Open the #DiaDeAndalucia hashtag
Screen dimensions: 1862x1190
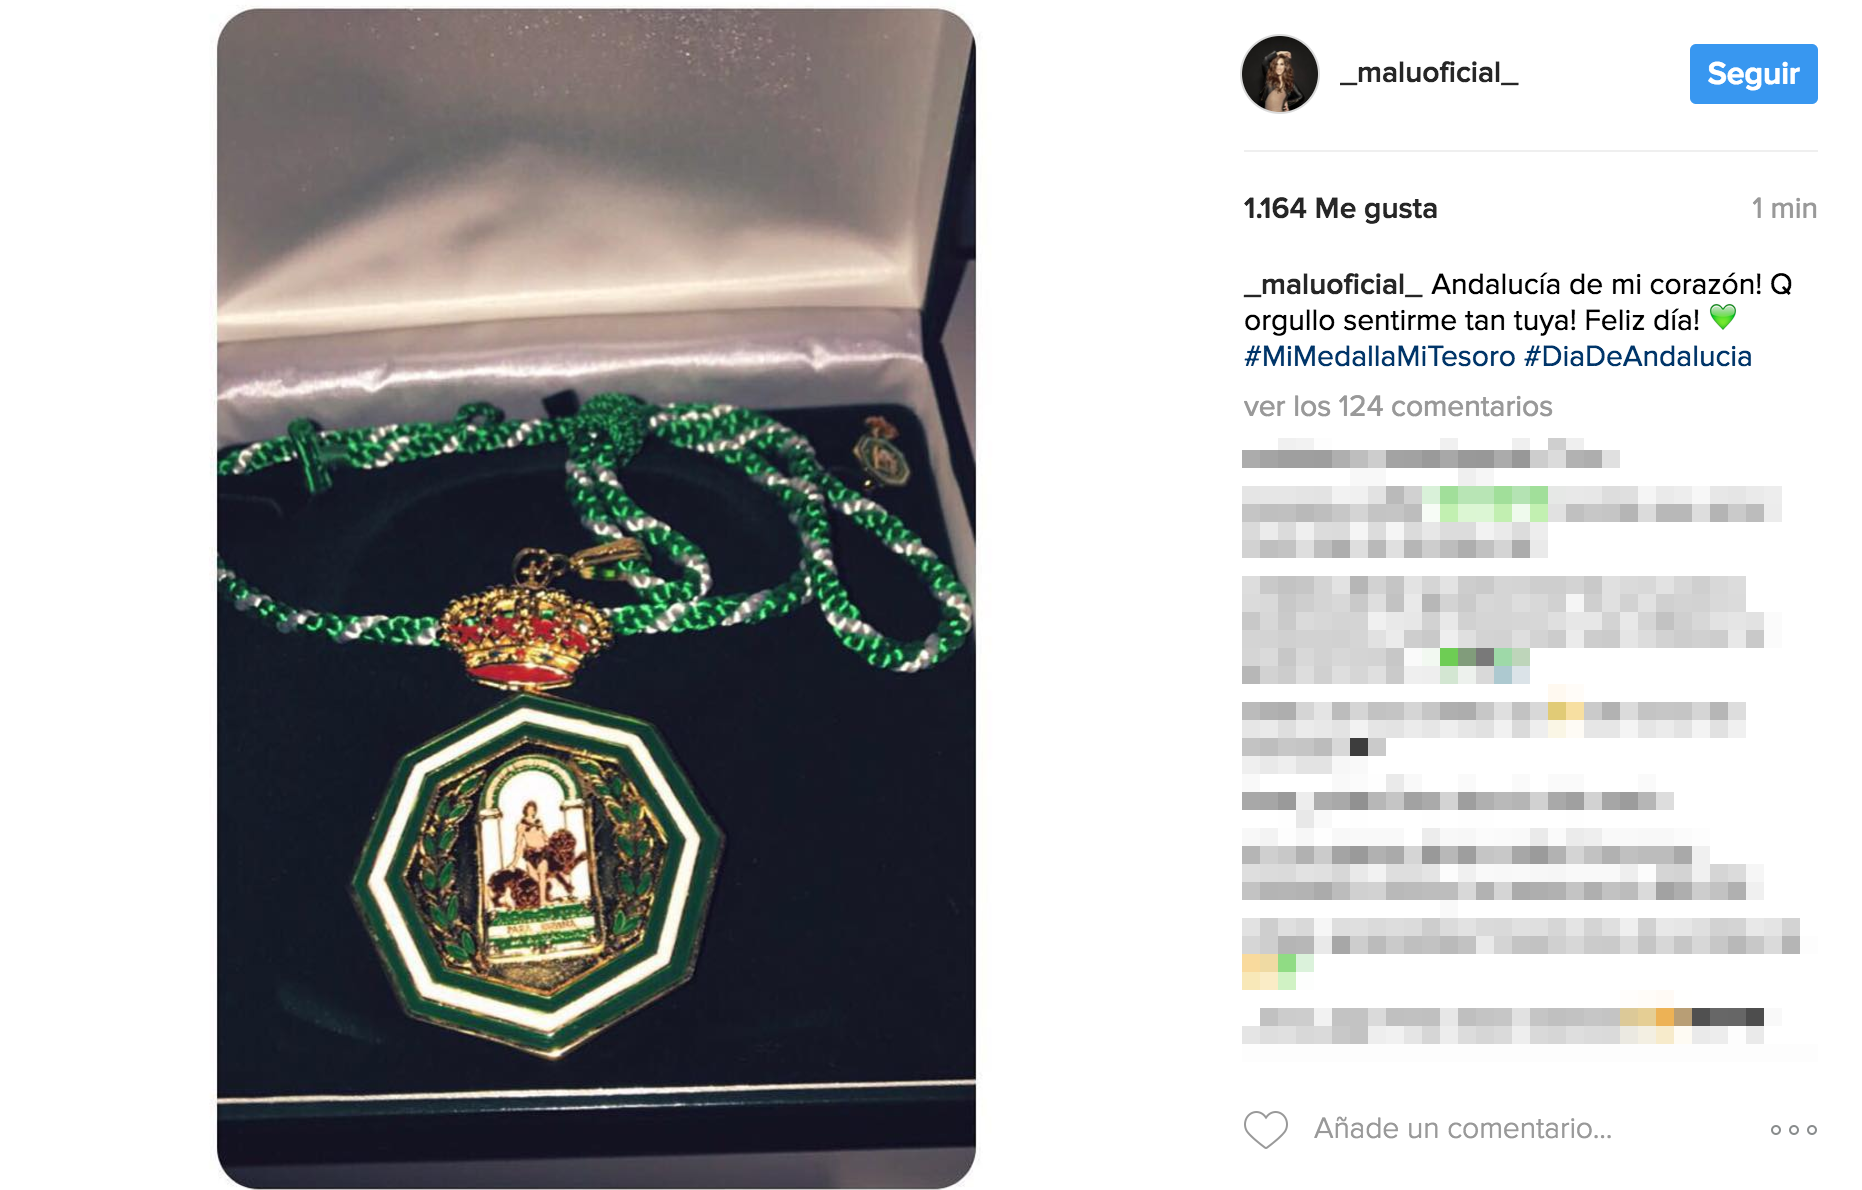point(1637,357)
